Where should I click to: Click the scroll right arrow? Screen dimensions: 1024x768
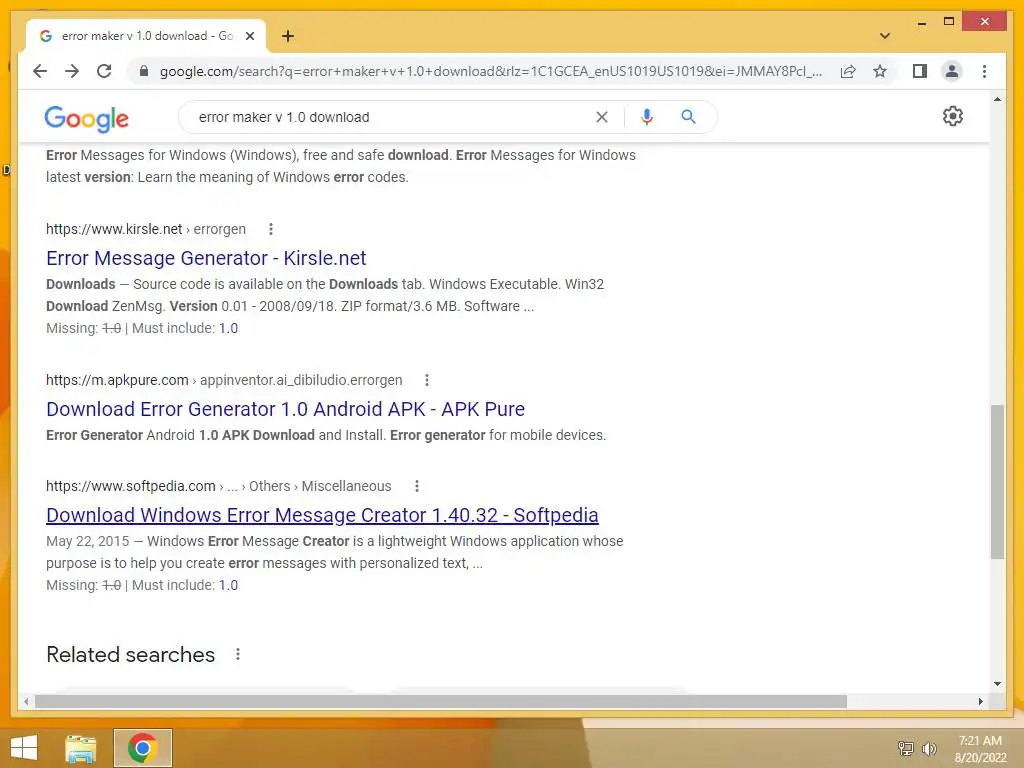pos(980,701)
